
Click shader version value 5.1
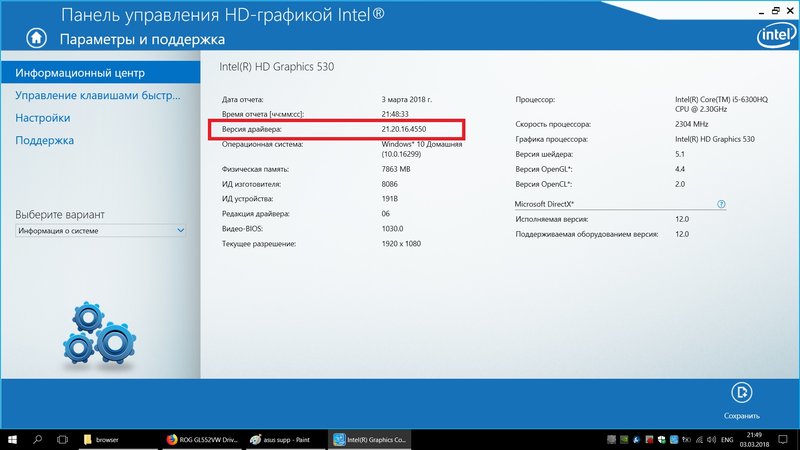680,154
